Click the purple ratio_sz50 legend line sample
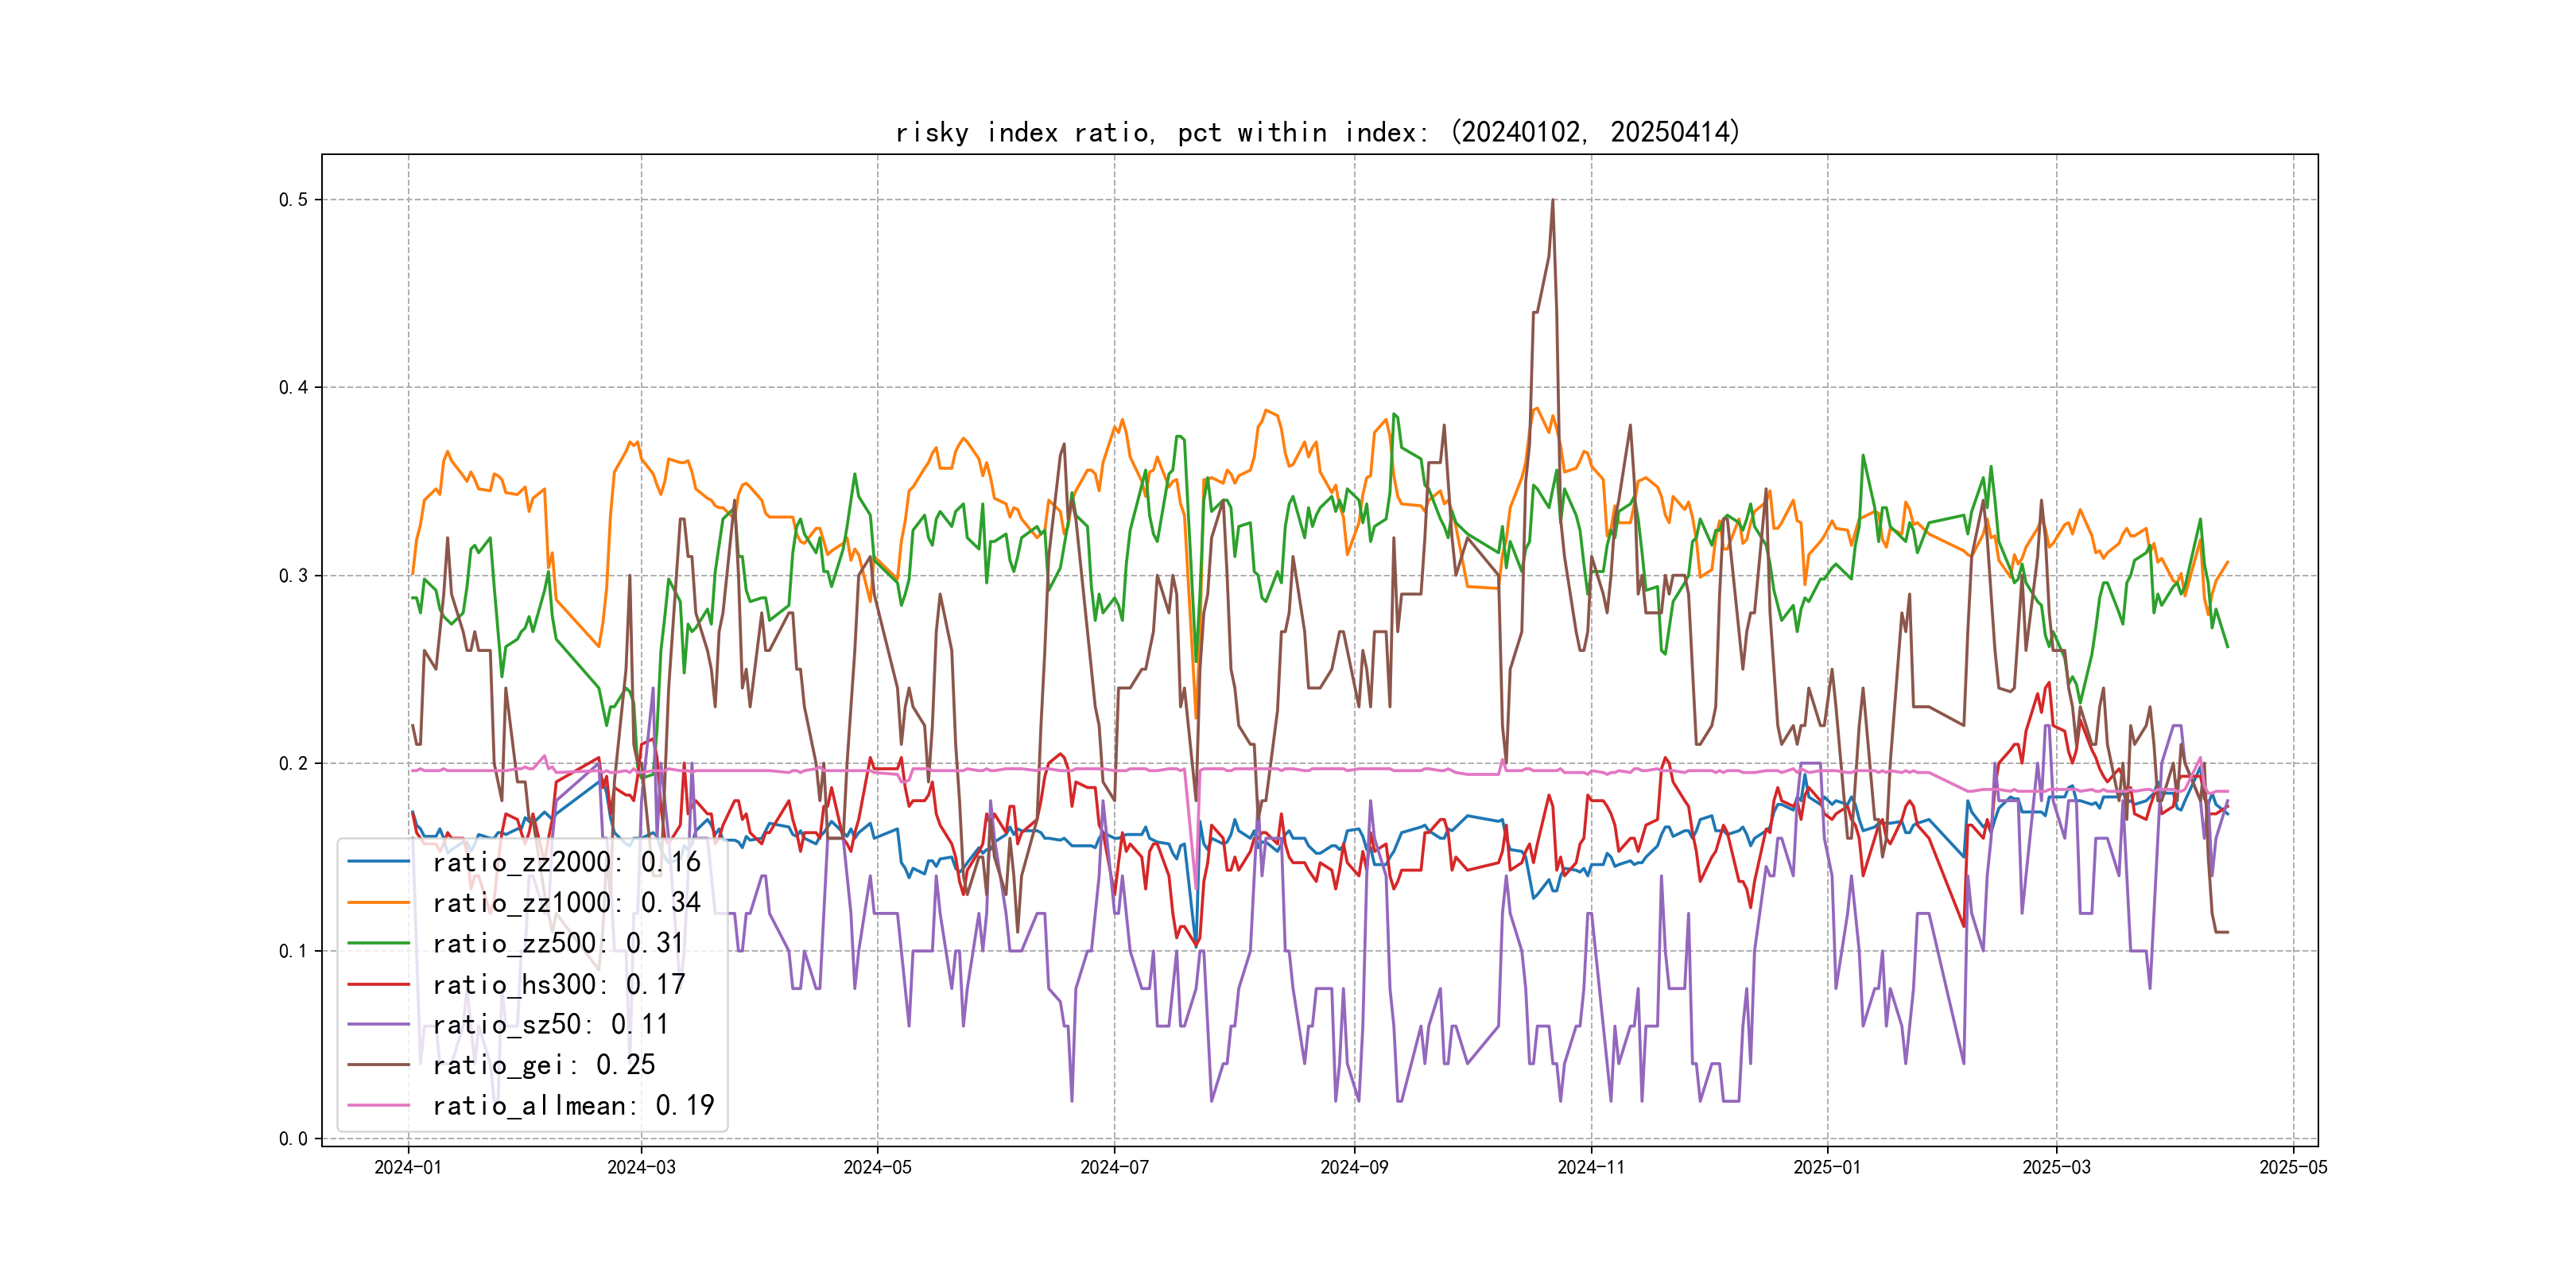This screenshot has width=2576, height=1288. click(x=378, y=1024)
